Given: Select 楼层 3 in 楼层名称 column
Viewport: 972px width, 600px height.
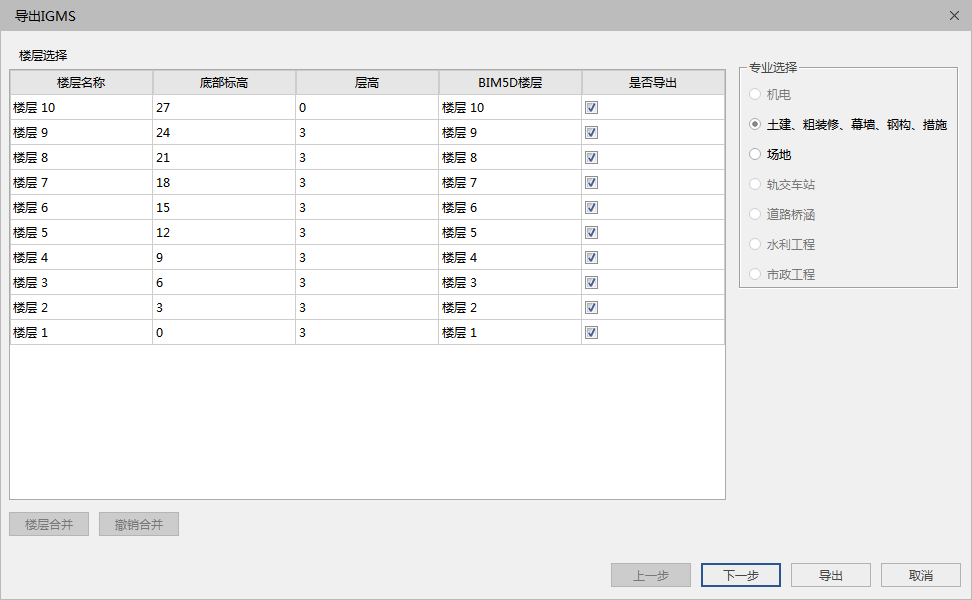Looking at the screenshot, I should [81, 283].
